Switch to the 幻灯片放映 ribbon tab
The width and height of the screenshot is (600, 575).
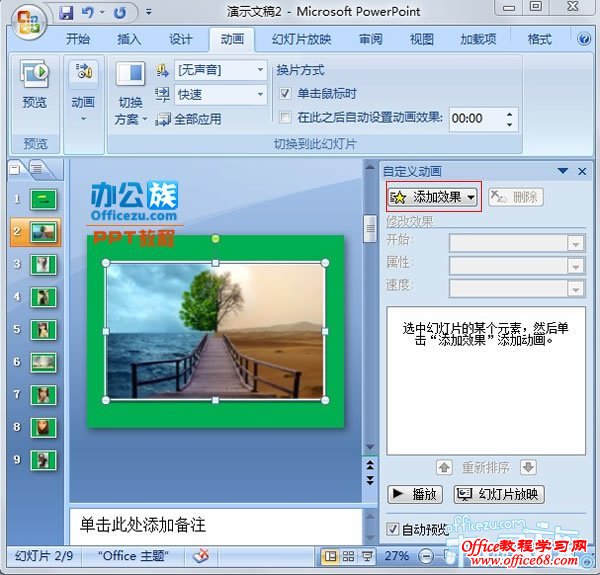pos(302,40)
